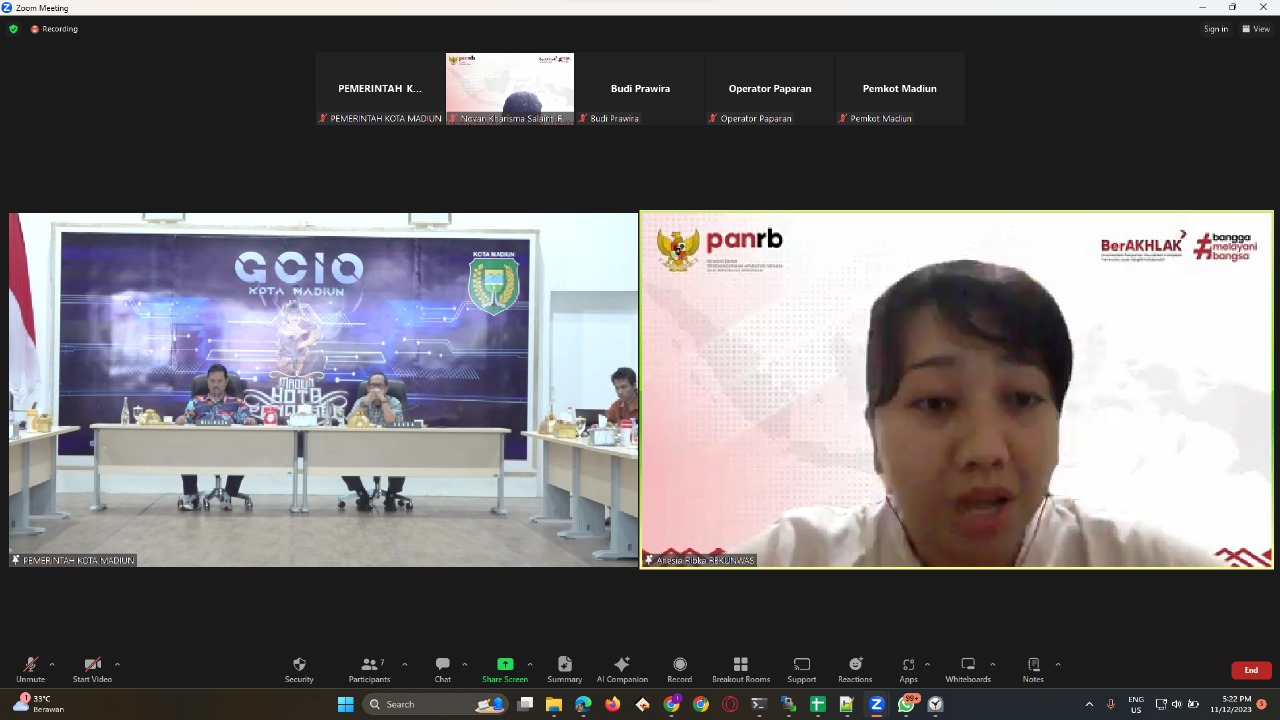This screenshot has width=1280, height=720.
Task: Open the Apps menu item
Action: pyautogui.click(x=908, y=668)
